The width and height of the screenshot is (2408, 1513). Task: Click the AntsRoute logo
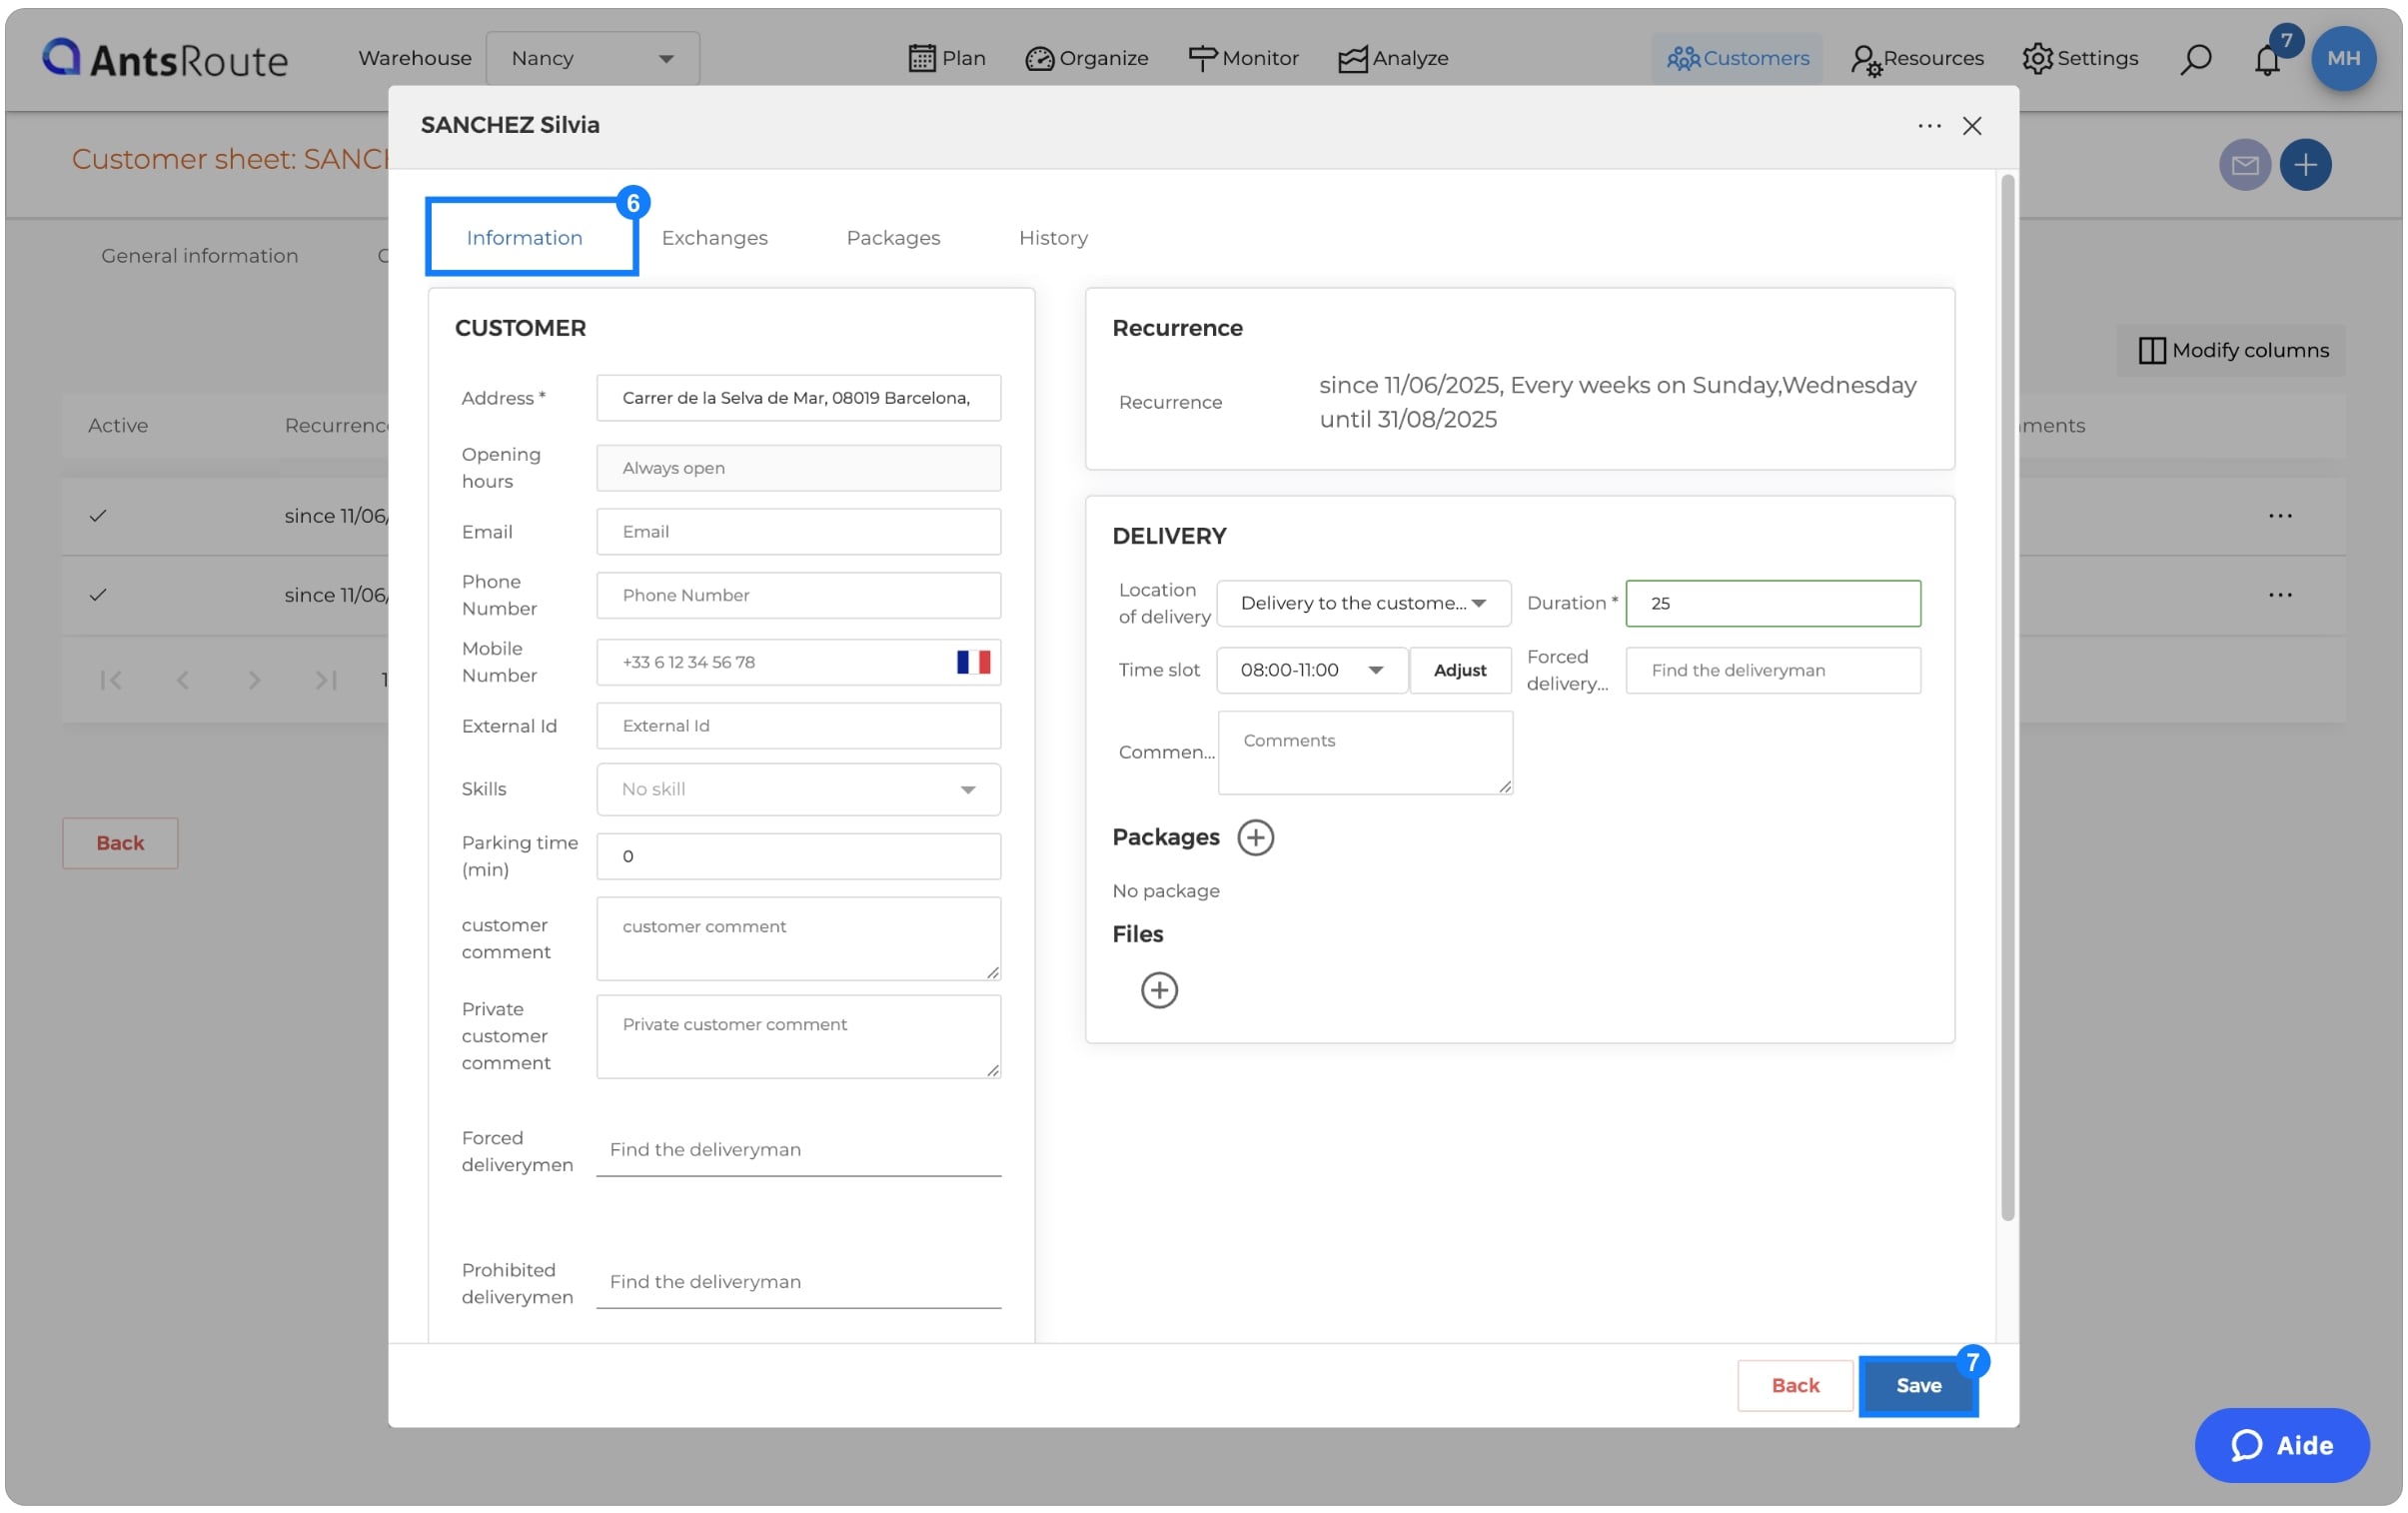coord(165,59)
